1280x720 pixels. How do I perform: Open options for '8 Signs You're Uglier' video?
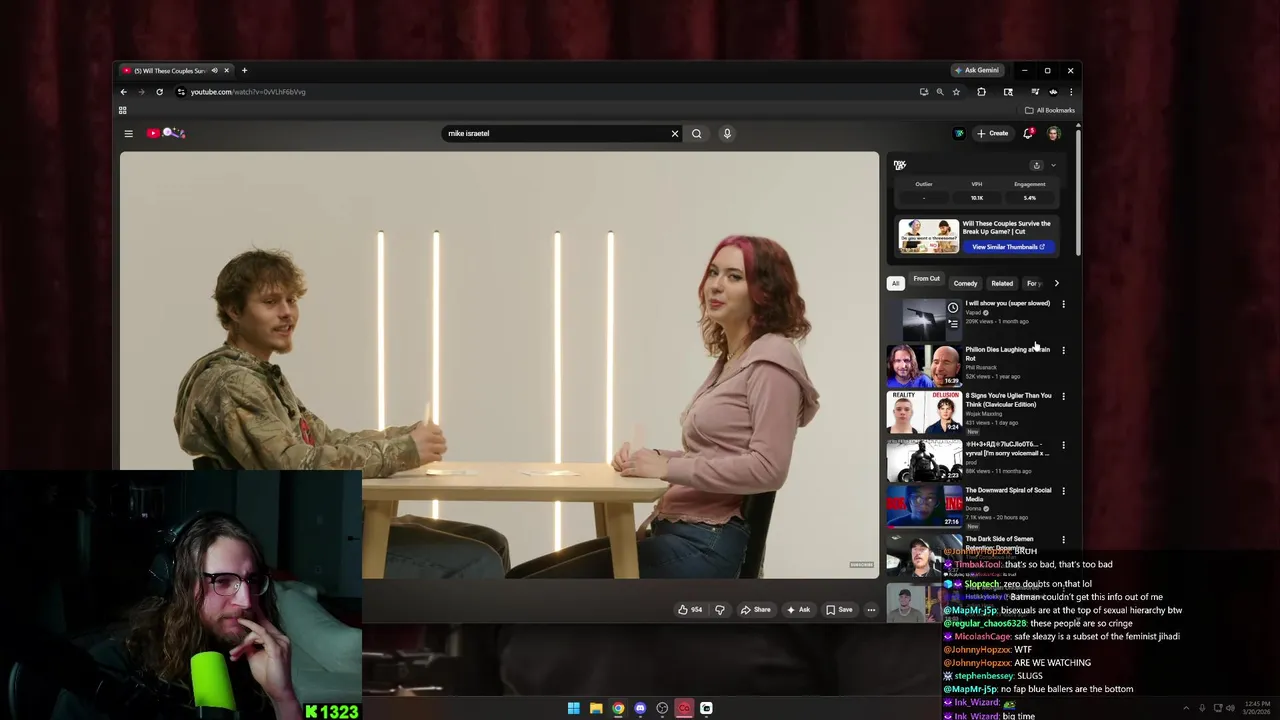(1063, 396)
